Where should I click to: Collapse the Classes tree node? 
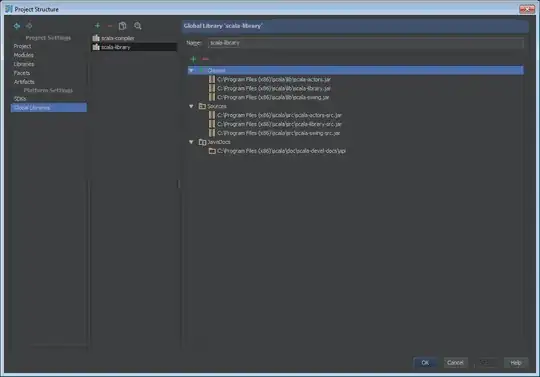[191, 70]
